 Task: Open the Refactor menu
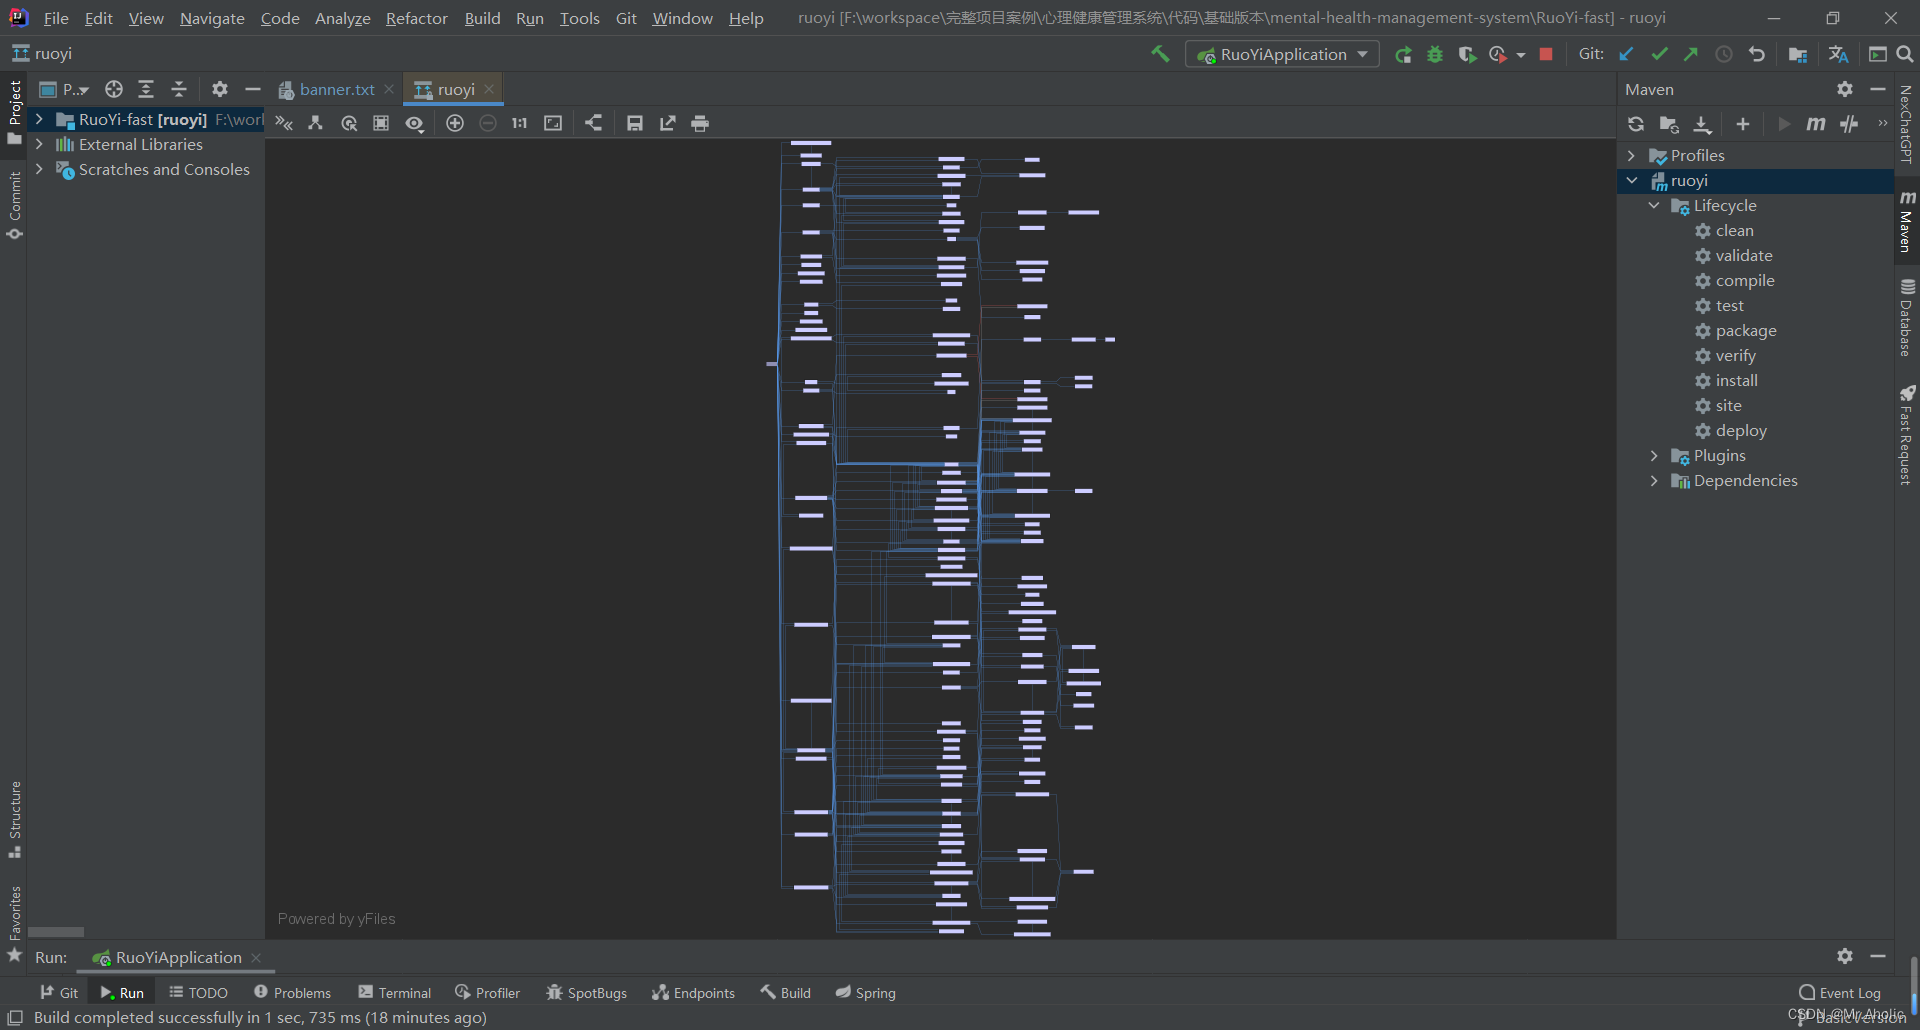tap(417, 18)
